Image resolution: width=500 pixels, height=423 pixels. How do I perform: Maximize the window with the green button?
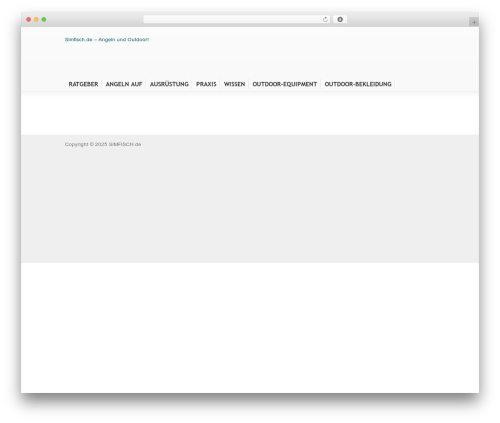point(44,20)
